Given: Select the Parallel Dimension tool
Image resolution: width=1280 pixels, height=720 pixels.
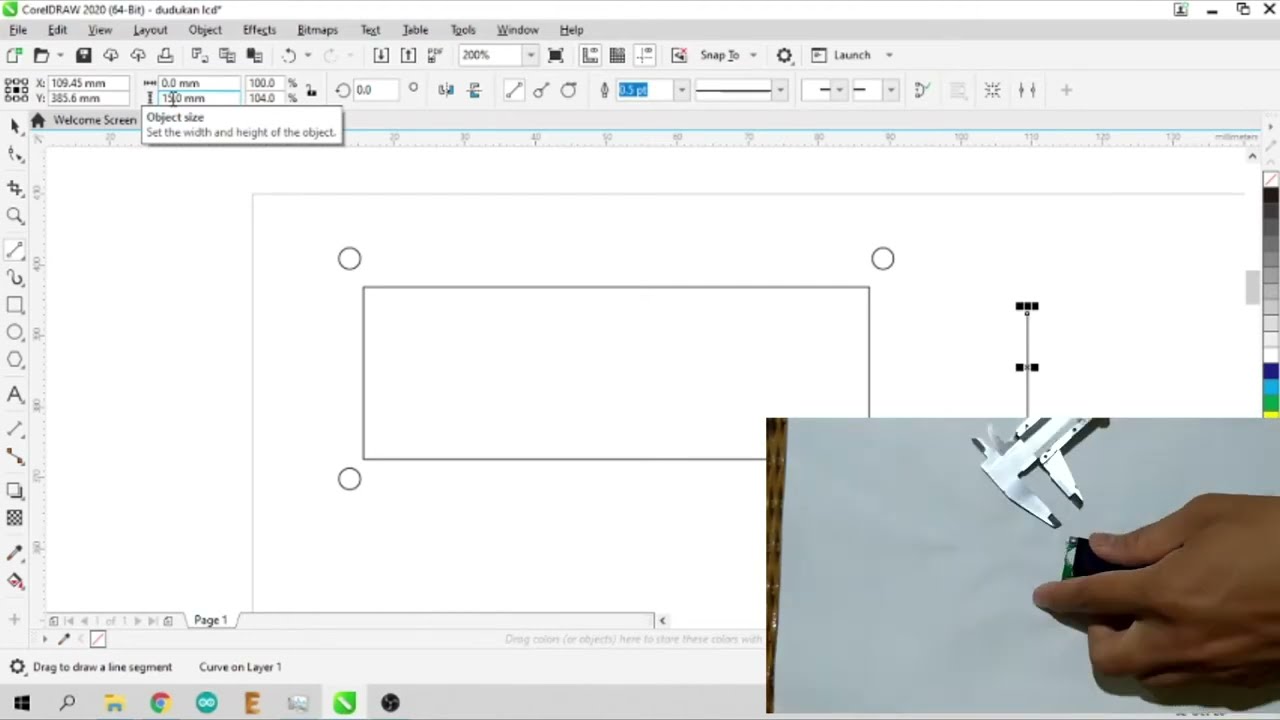Looking at the screenshot, I should [15, 429].
